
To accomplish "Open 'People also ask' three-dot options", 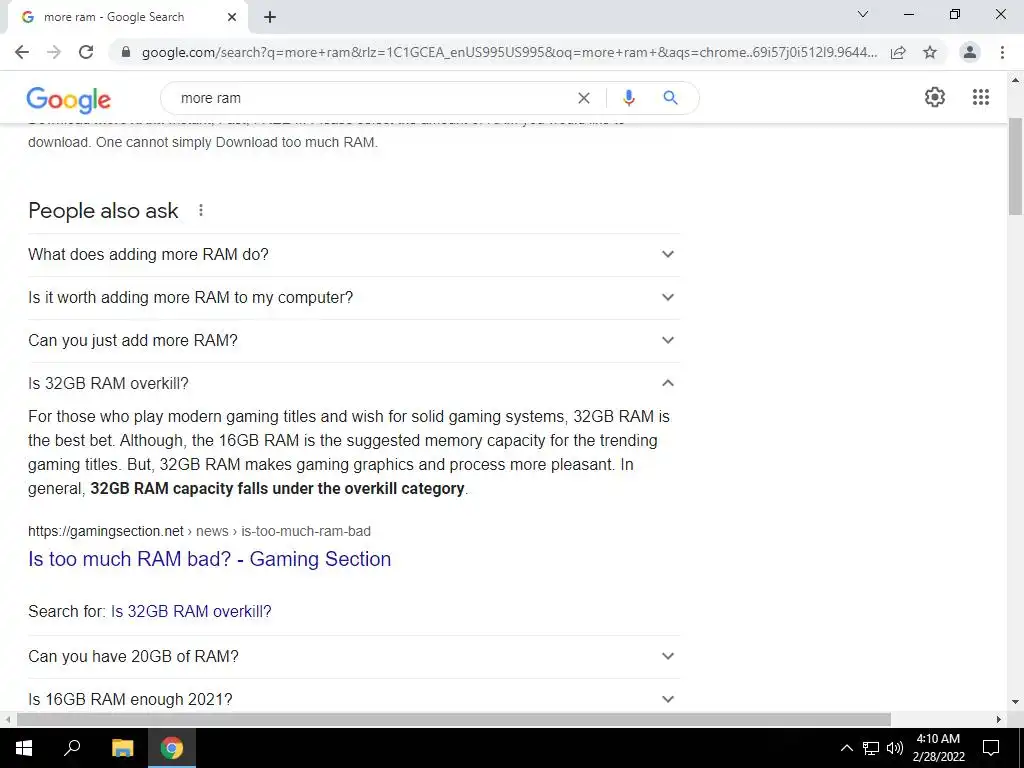I will point(201,210).
